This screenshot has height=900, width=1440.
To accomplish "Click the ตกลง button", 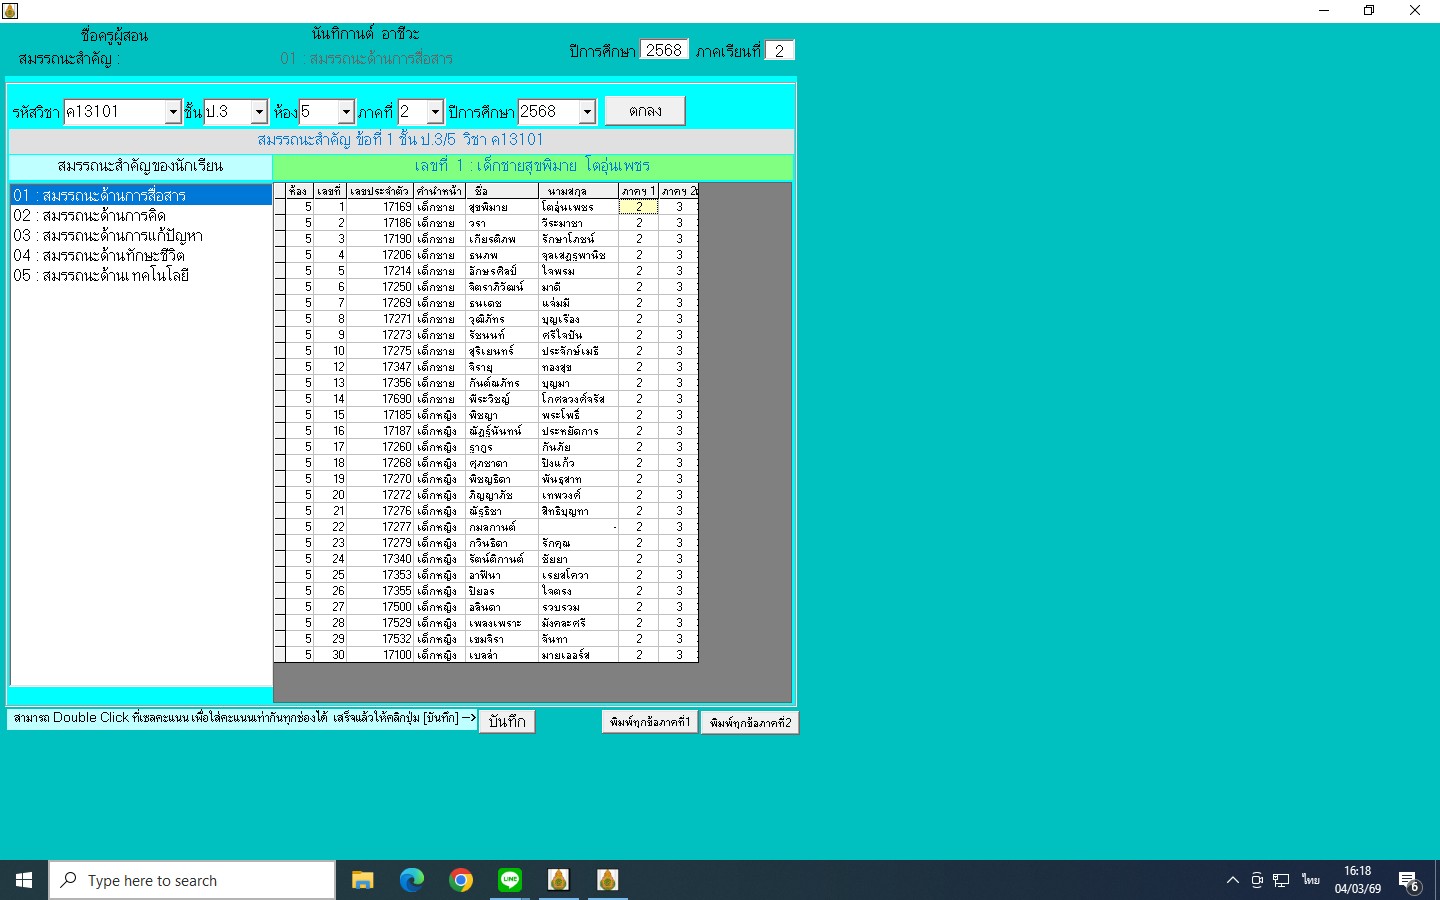I will pos(645,111).
